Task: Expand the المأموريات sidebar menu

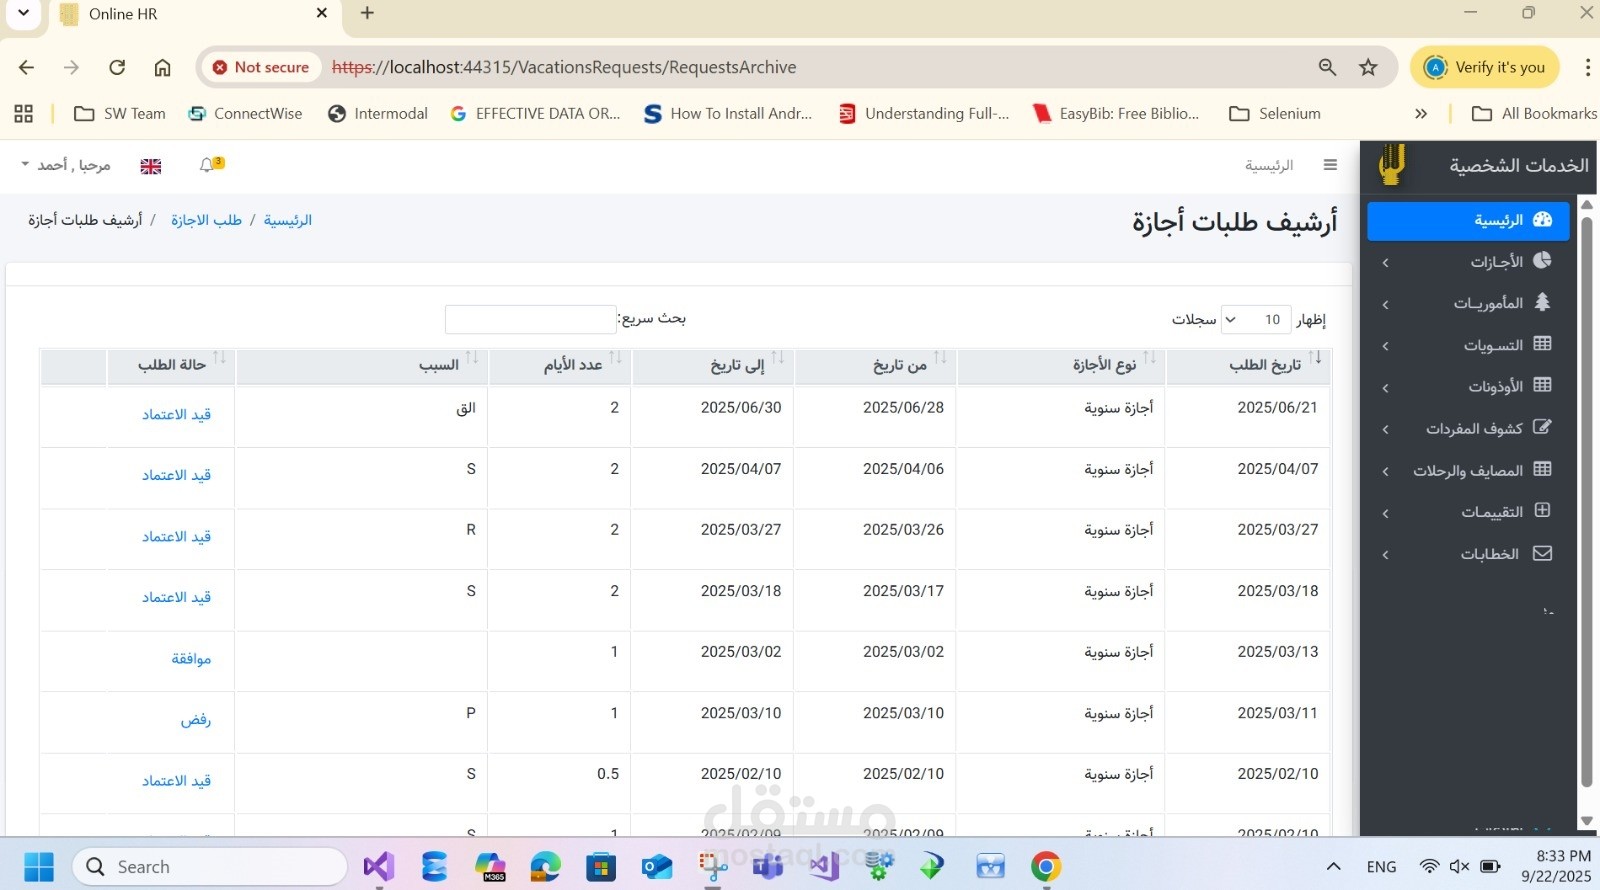Action: pyautogui.click(x=1385, y=304)
